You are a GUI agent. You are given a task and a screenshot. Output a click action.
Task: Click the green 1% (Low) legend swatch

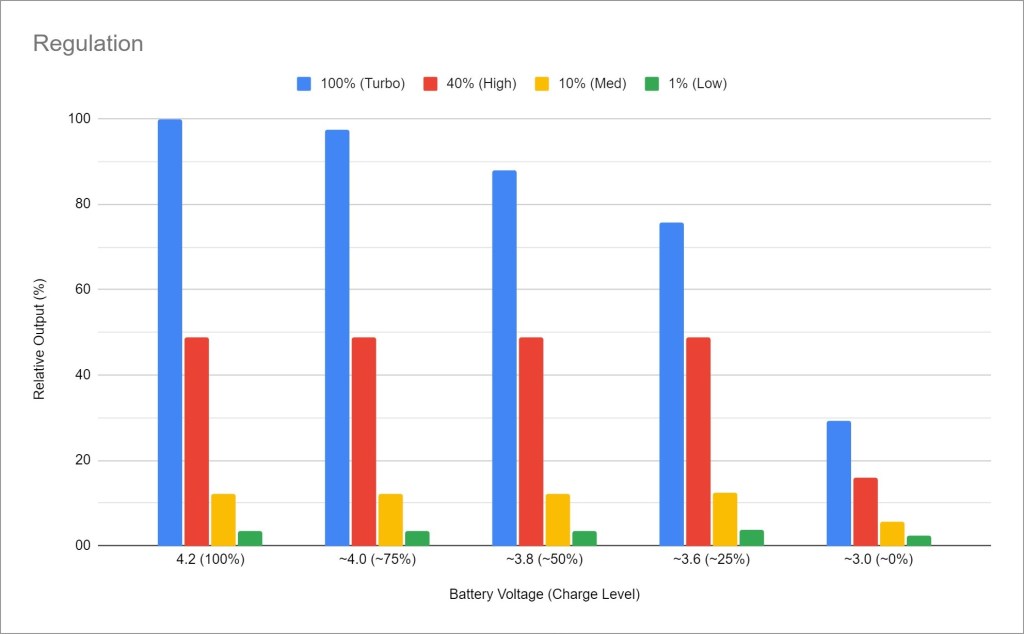point(652,84)
